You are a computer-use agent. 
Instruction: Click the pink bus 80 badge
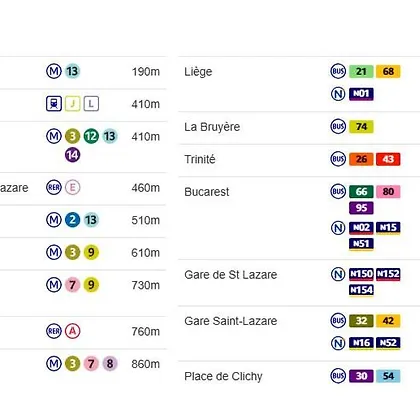388,192
